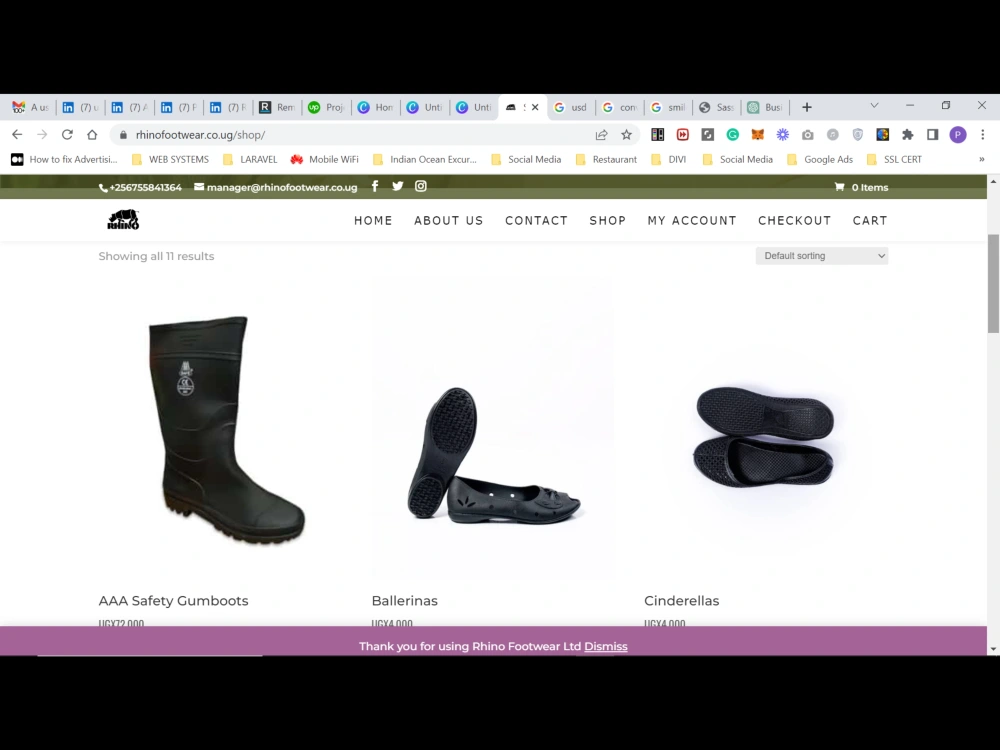Open a new browser tab
This screenshot has height=750, width=1000.
tap(807, 107)
